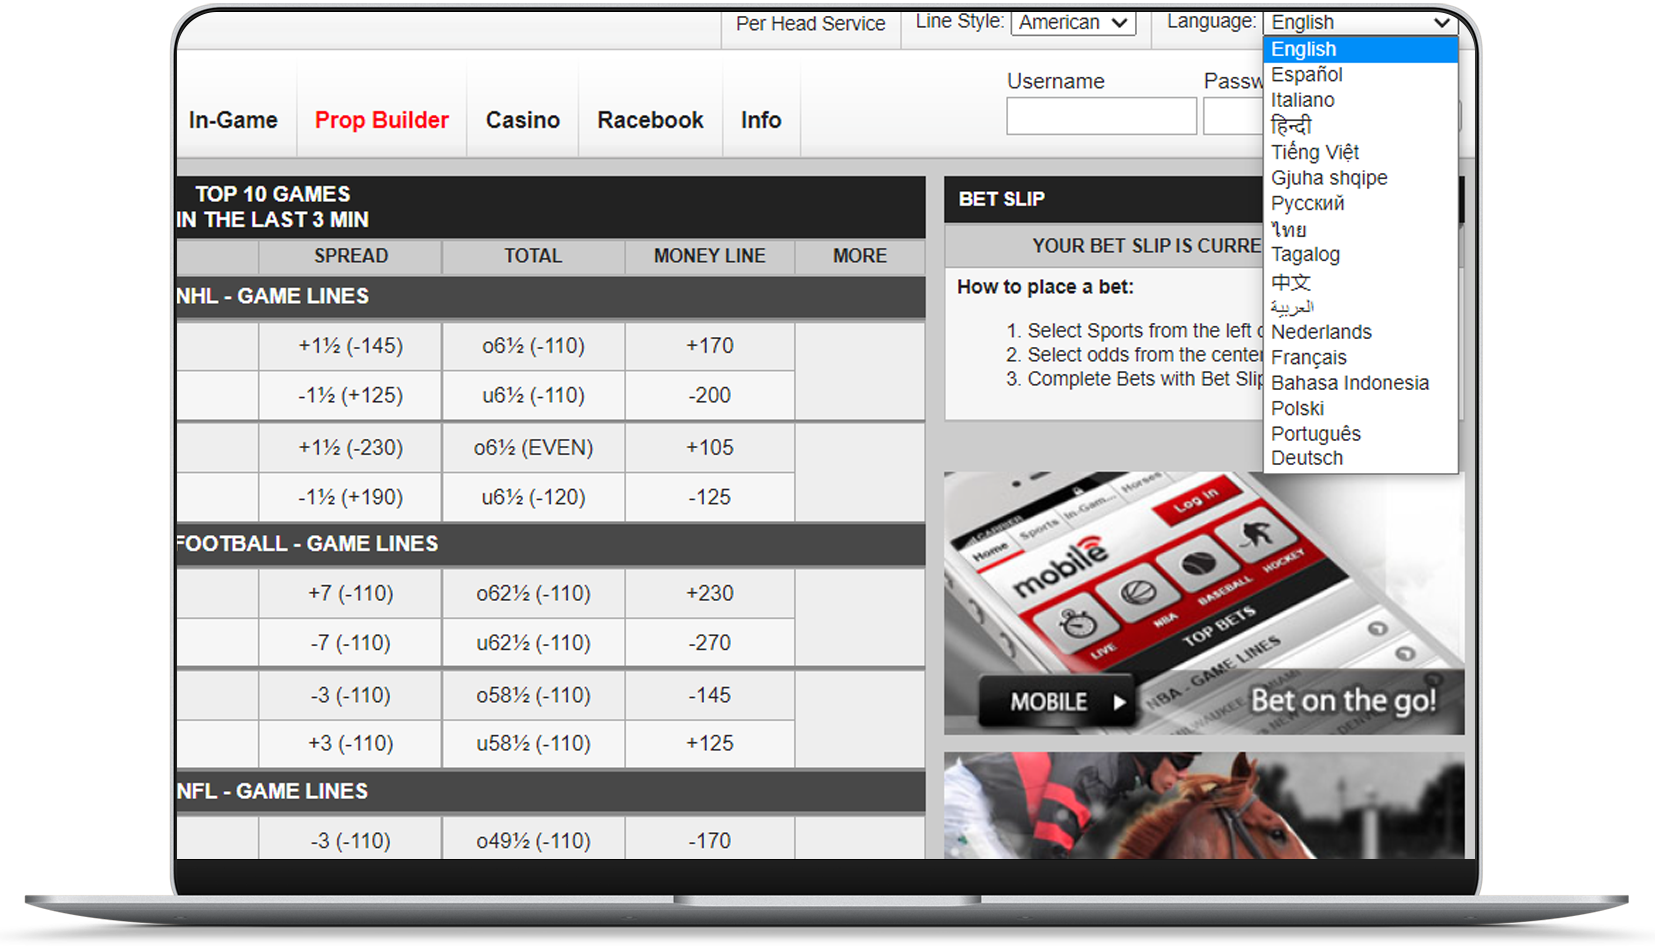1655x949 pixels.
Task: Choose NHL money line -200
Action: click(x=710, y=396)
